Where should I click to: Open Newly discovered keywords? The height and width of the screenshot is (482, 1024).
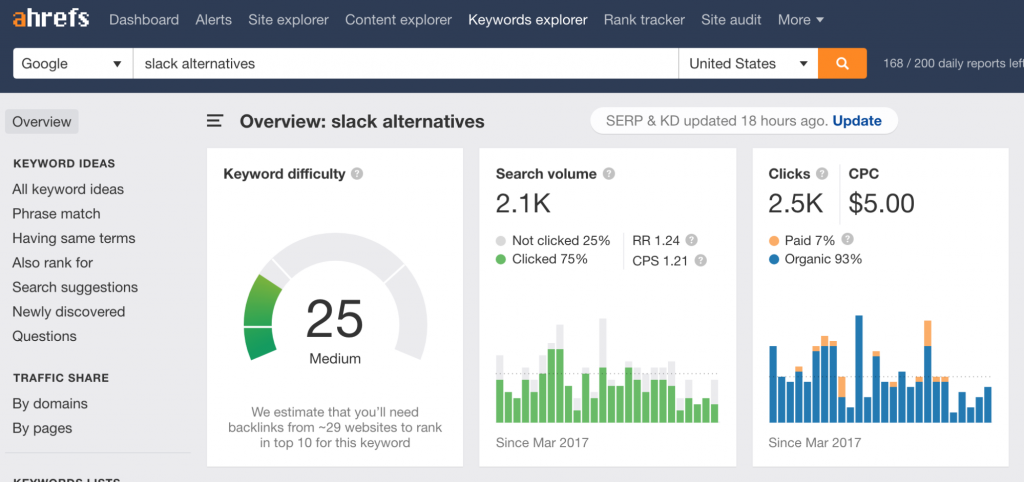tap(69, 312)
